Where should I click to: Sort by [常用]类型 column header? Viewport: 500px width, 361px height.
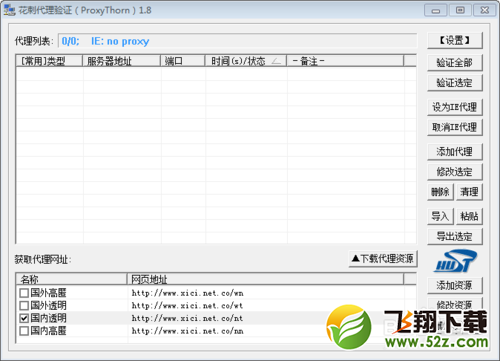[x=49, y=61]
